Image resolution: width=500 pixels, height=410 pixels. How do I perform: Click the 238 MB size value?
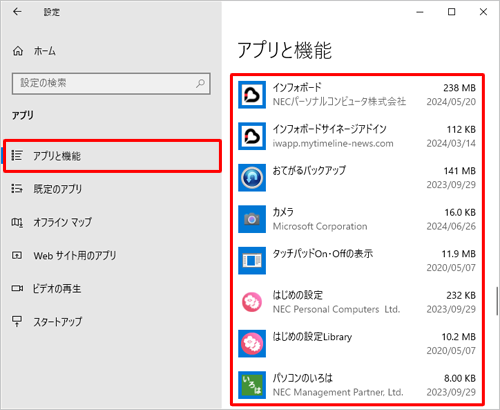click(459, 88)
